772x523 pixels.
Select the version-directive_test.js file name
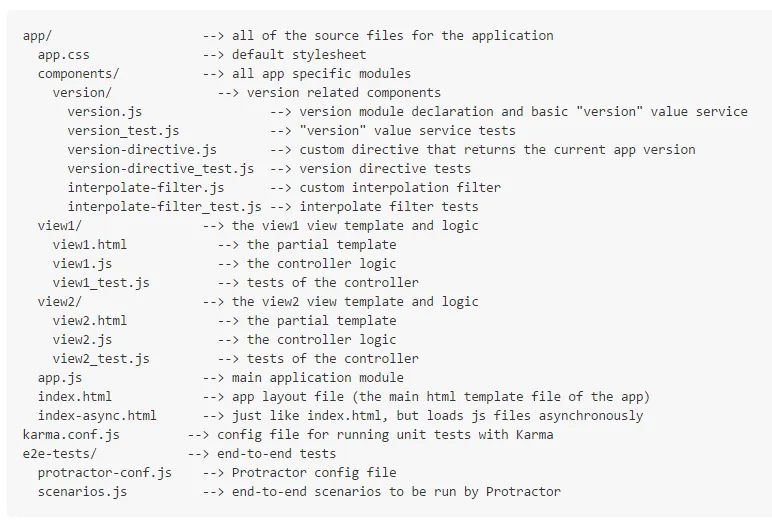pyautogui.click(x=161, y=169)
